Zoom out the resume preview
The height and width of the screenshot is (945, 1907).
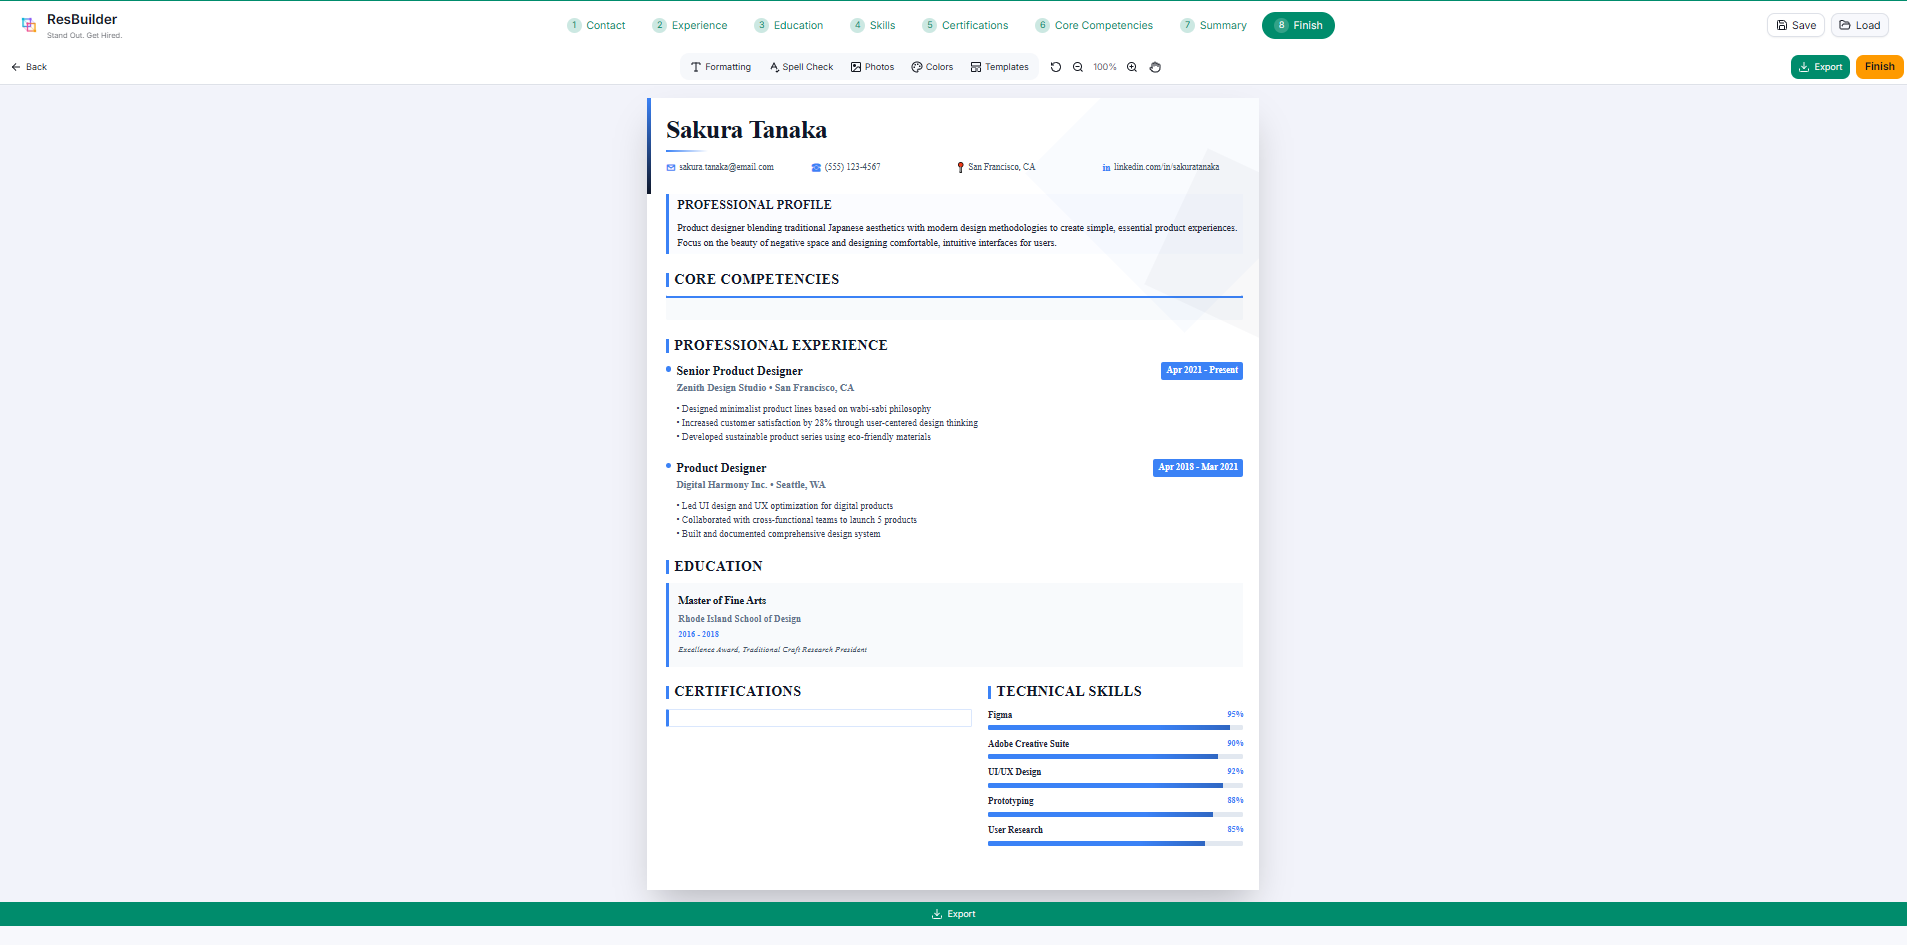1078,67
